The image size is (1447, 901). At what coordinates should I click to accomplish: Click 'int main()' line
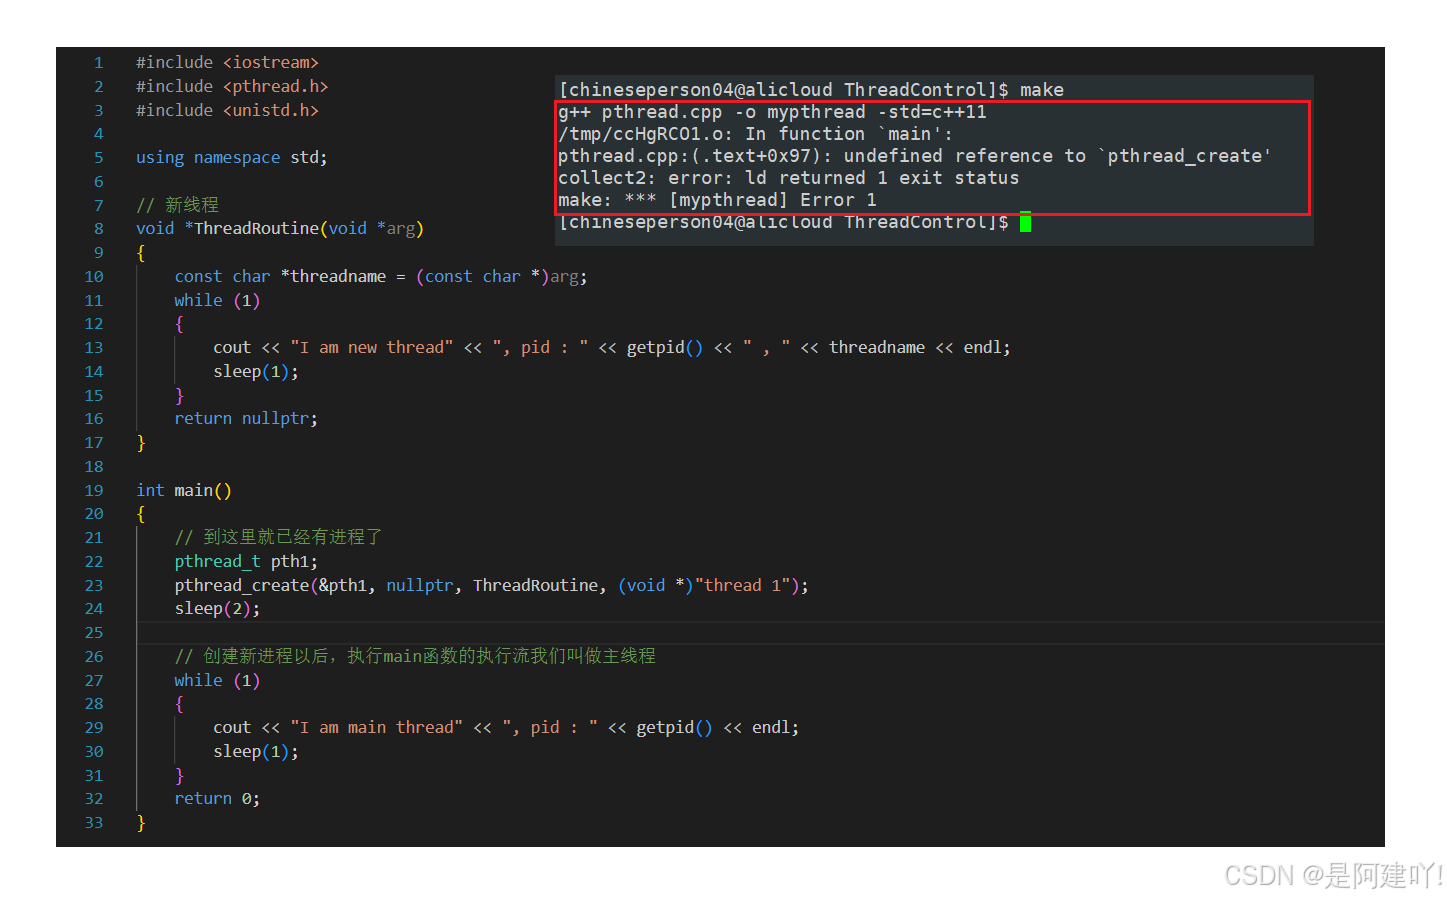[x=184, y=491]
